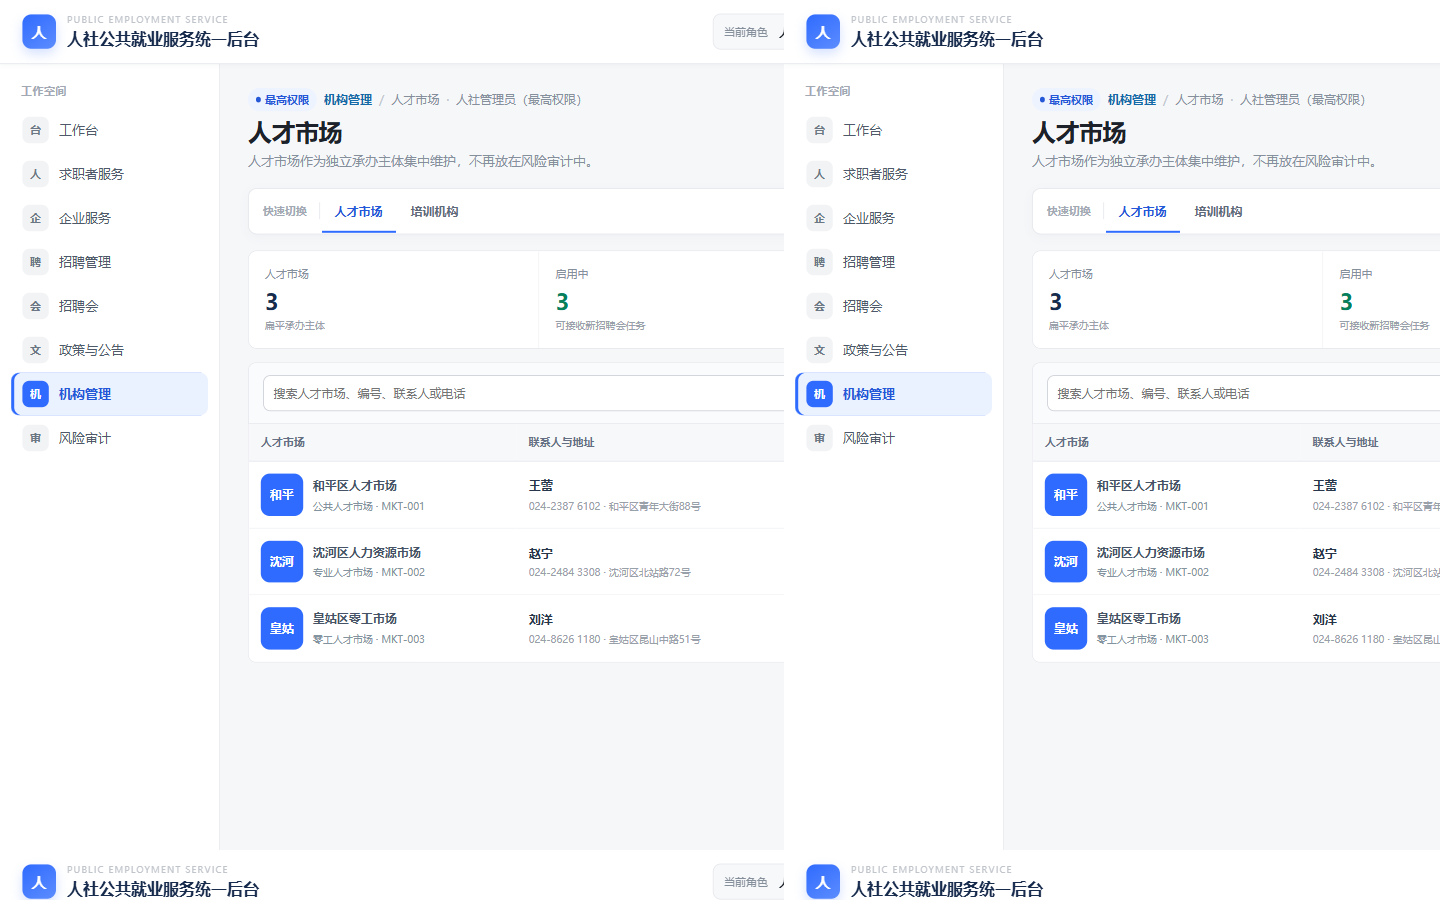Select the 人才市场 tab in the left copy
Screen dimensions: 1440x900
point(359,212)
